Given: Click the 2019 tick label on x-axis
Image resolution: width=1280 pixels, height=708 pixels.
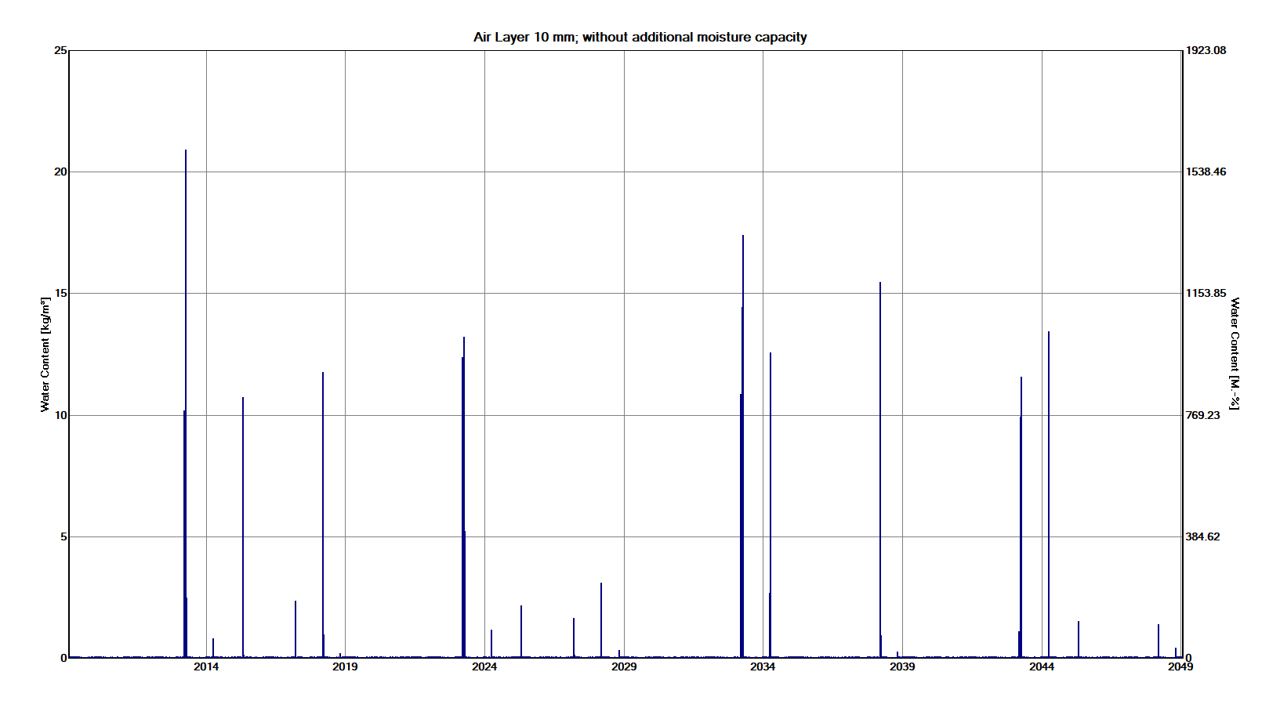Looking at the screenshot, I should tap(345, 667).
